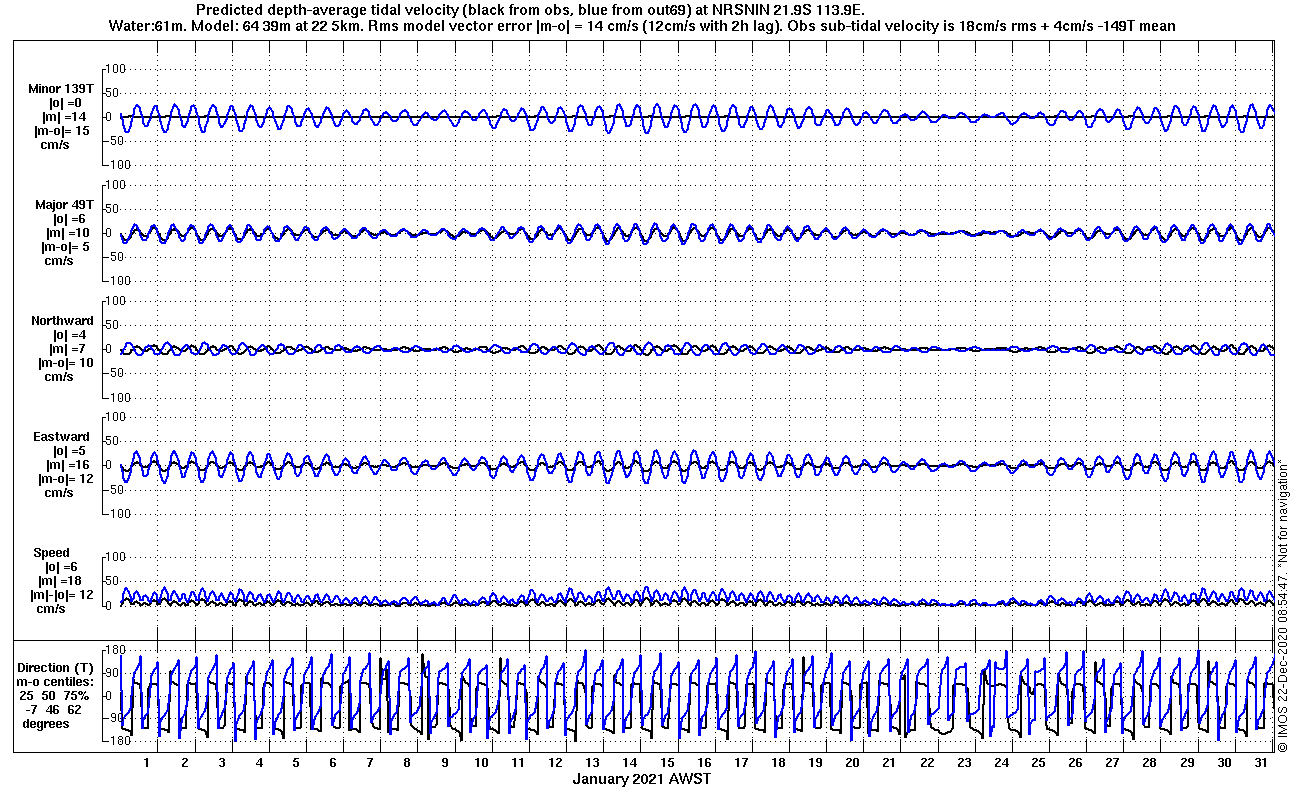This screenshot has width=1300, height=800.
Task: Click the "January 2021 AWST" axis label
Action: (641, 779)
